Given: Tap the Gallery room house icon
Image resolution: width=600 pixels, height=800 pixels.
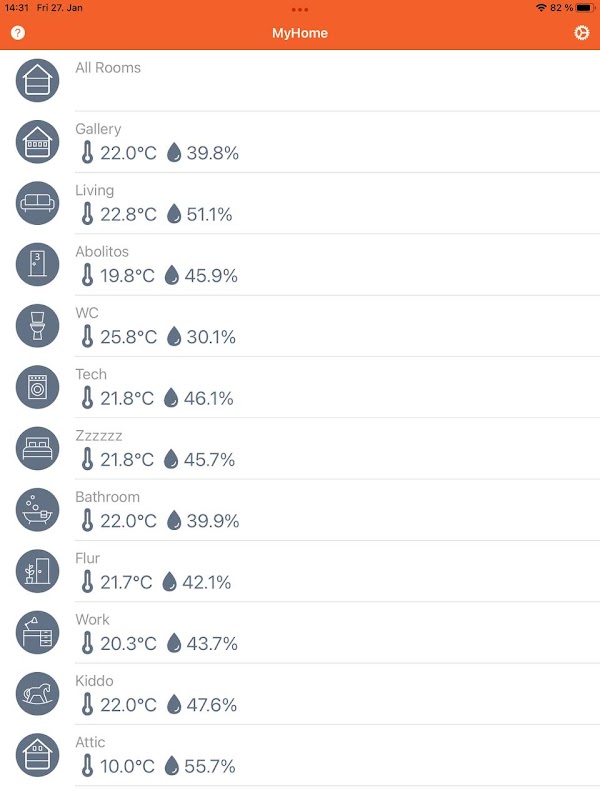Looking at the screenshot, I should 37,142.
